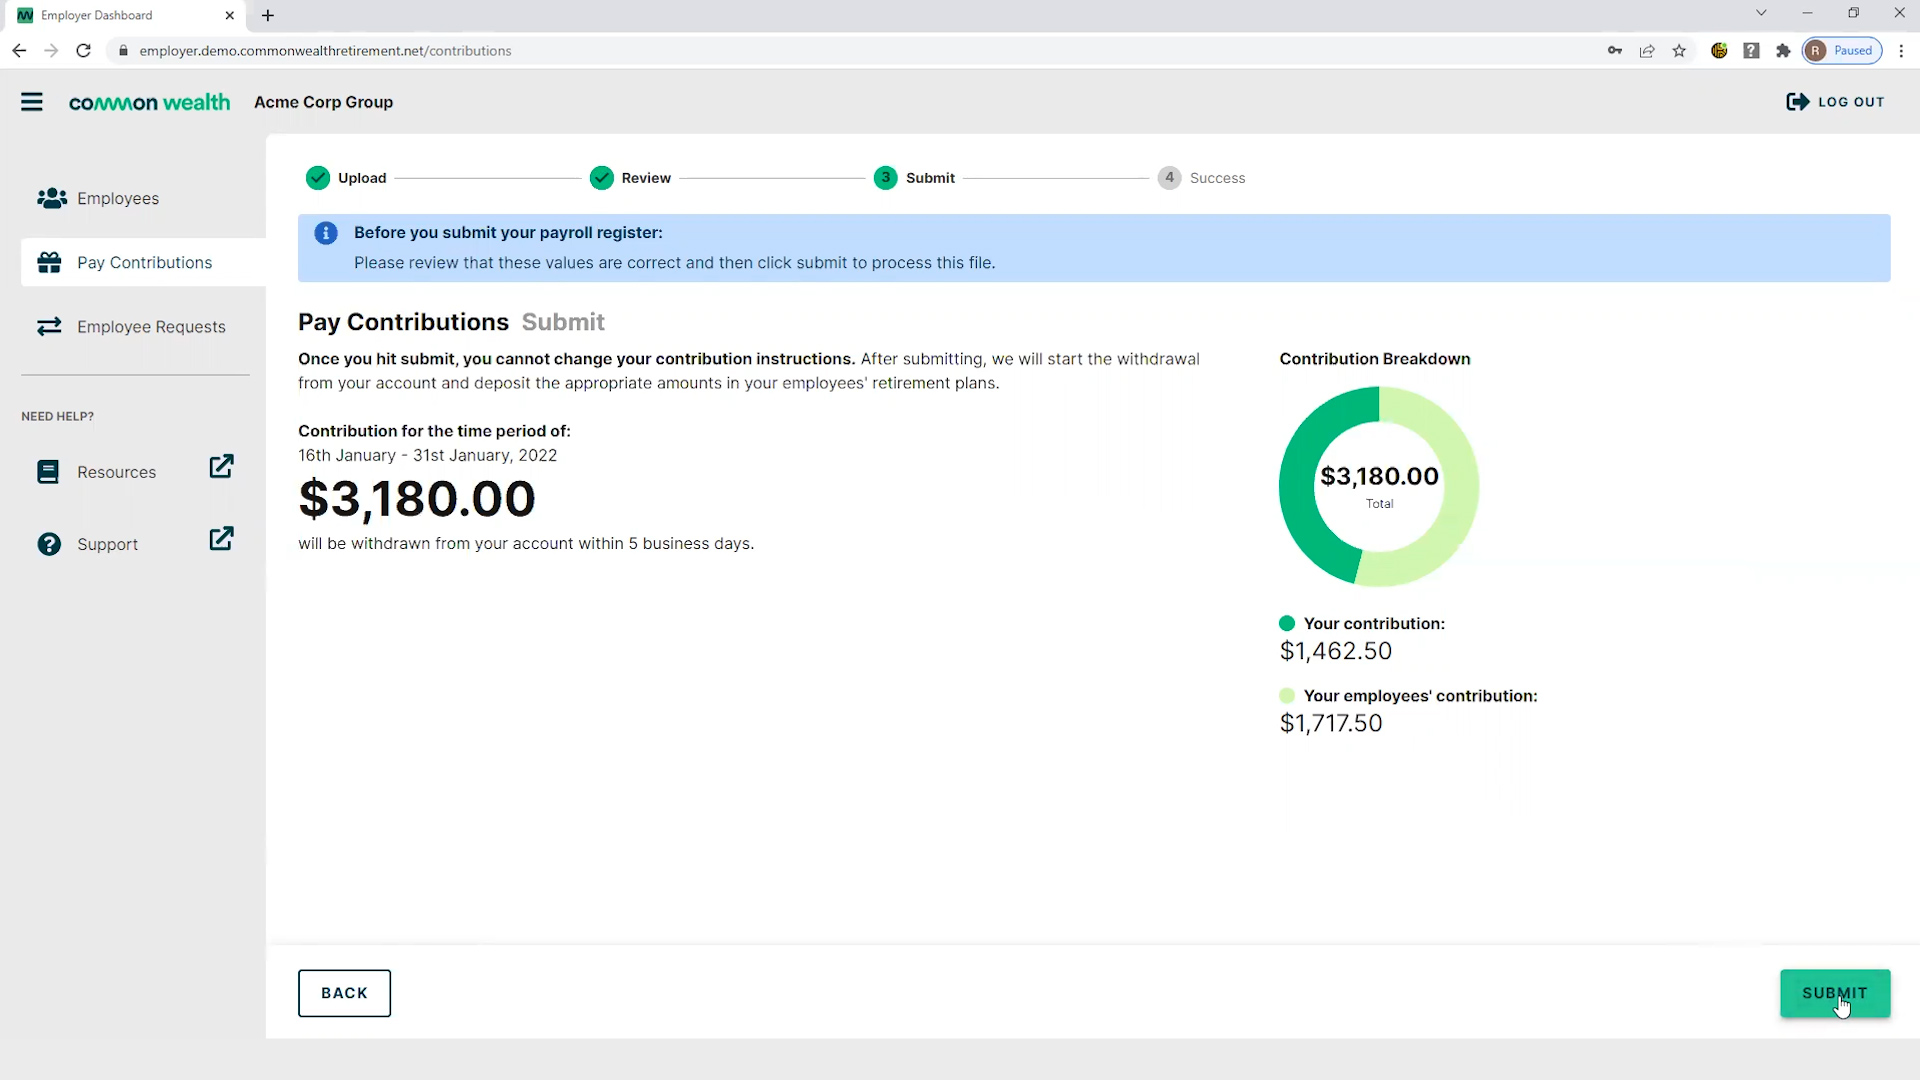Click the Resources external link icon
The width and height of the screenshot is (1920, 1080).
tap(221, 467)
